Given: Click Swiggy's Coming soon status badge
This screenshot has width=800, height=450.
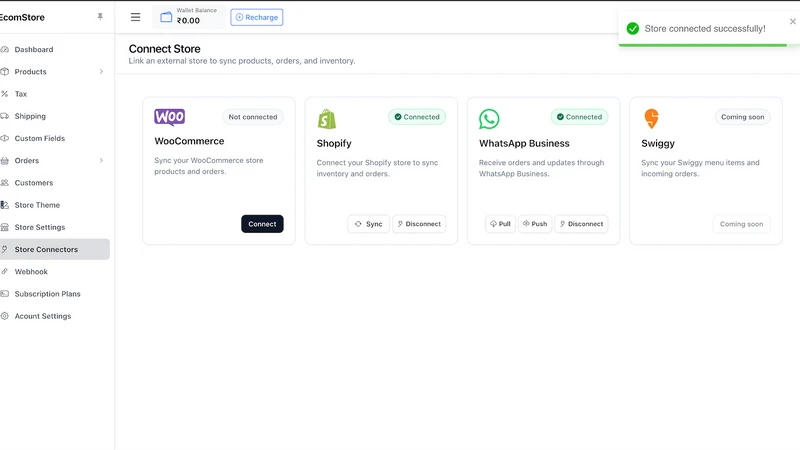Looking at the screenshot, I should point(742,117).
